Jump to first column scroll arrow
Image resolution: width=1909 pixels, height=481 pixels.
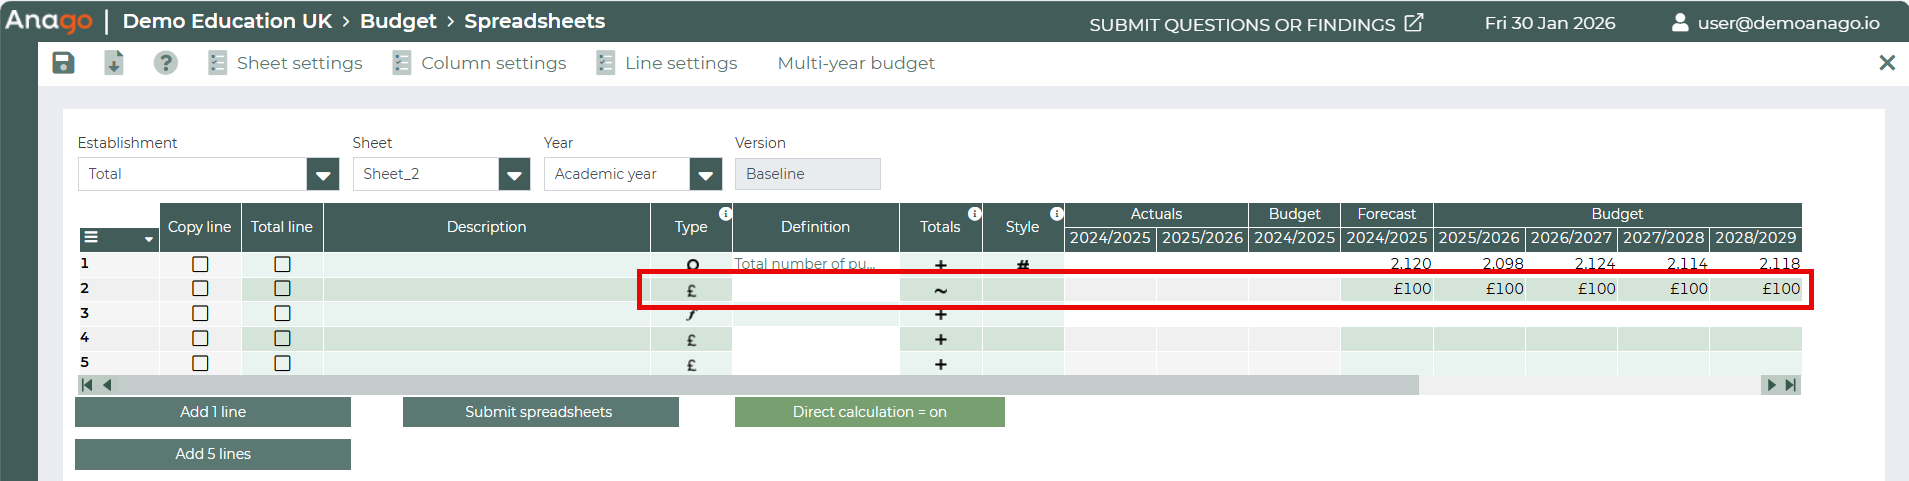click(x=87, y=385)
